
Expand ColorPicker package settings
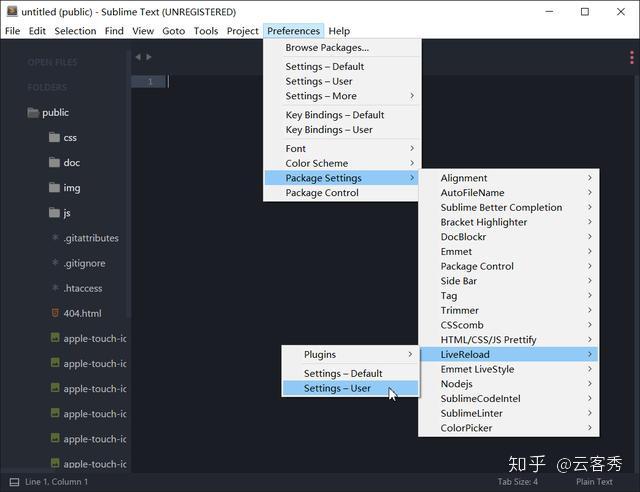[509, 428]
